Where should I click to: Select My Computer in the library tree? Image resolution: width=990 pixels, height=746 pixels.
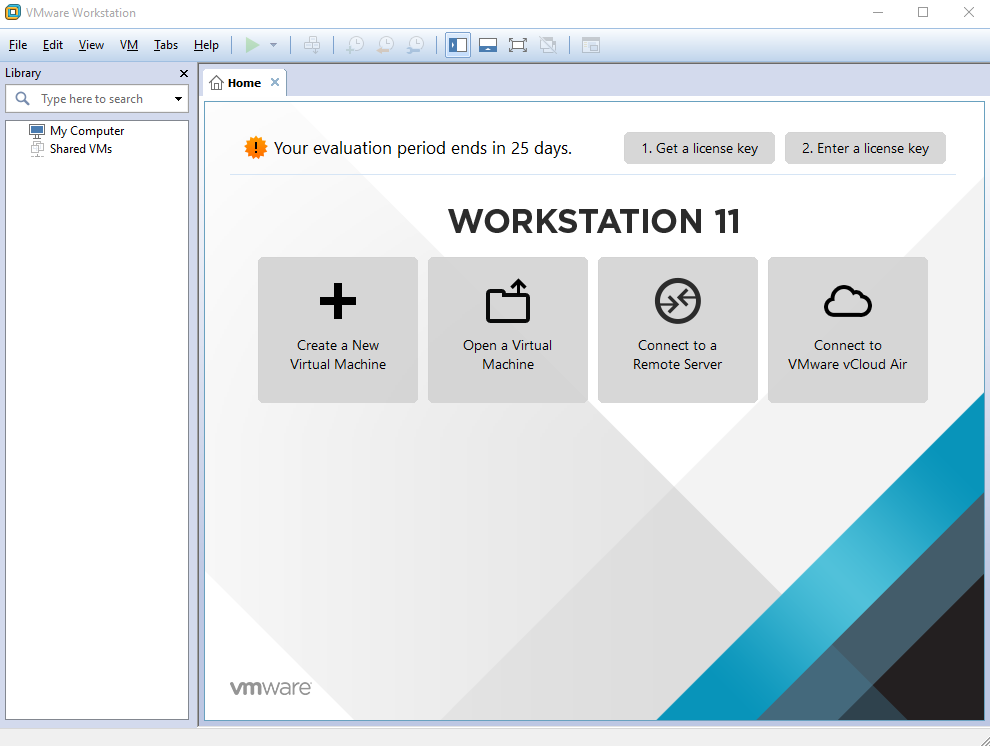[x=87, y=131]
